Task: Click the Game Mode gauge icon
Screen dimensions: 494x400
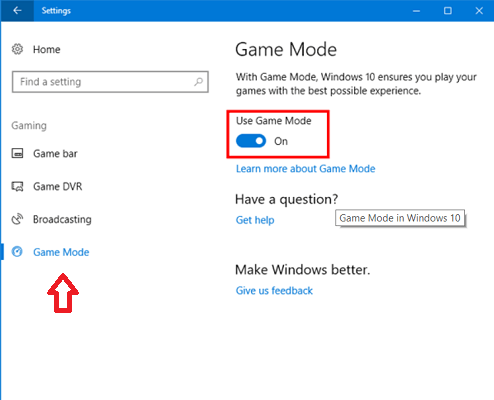Action: pyautogui.click(x=17, y=252)
